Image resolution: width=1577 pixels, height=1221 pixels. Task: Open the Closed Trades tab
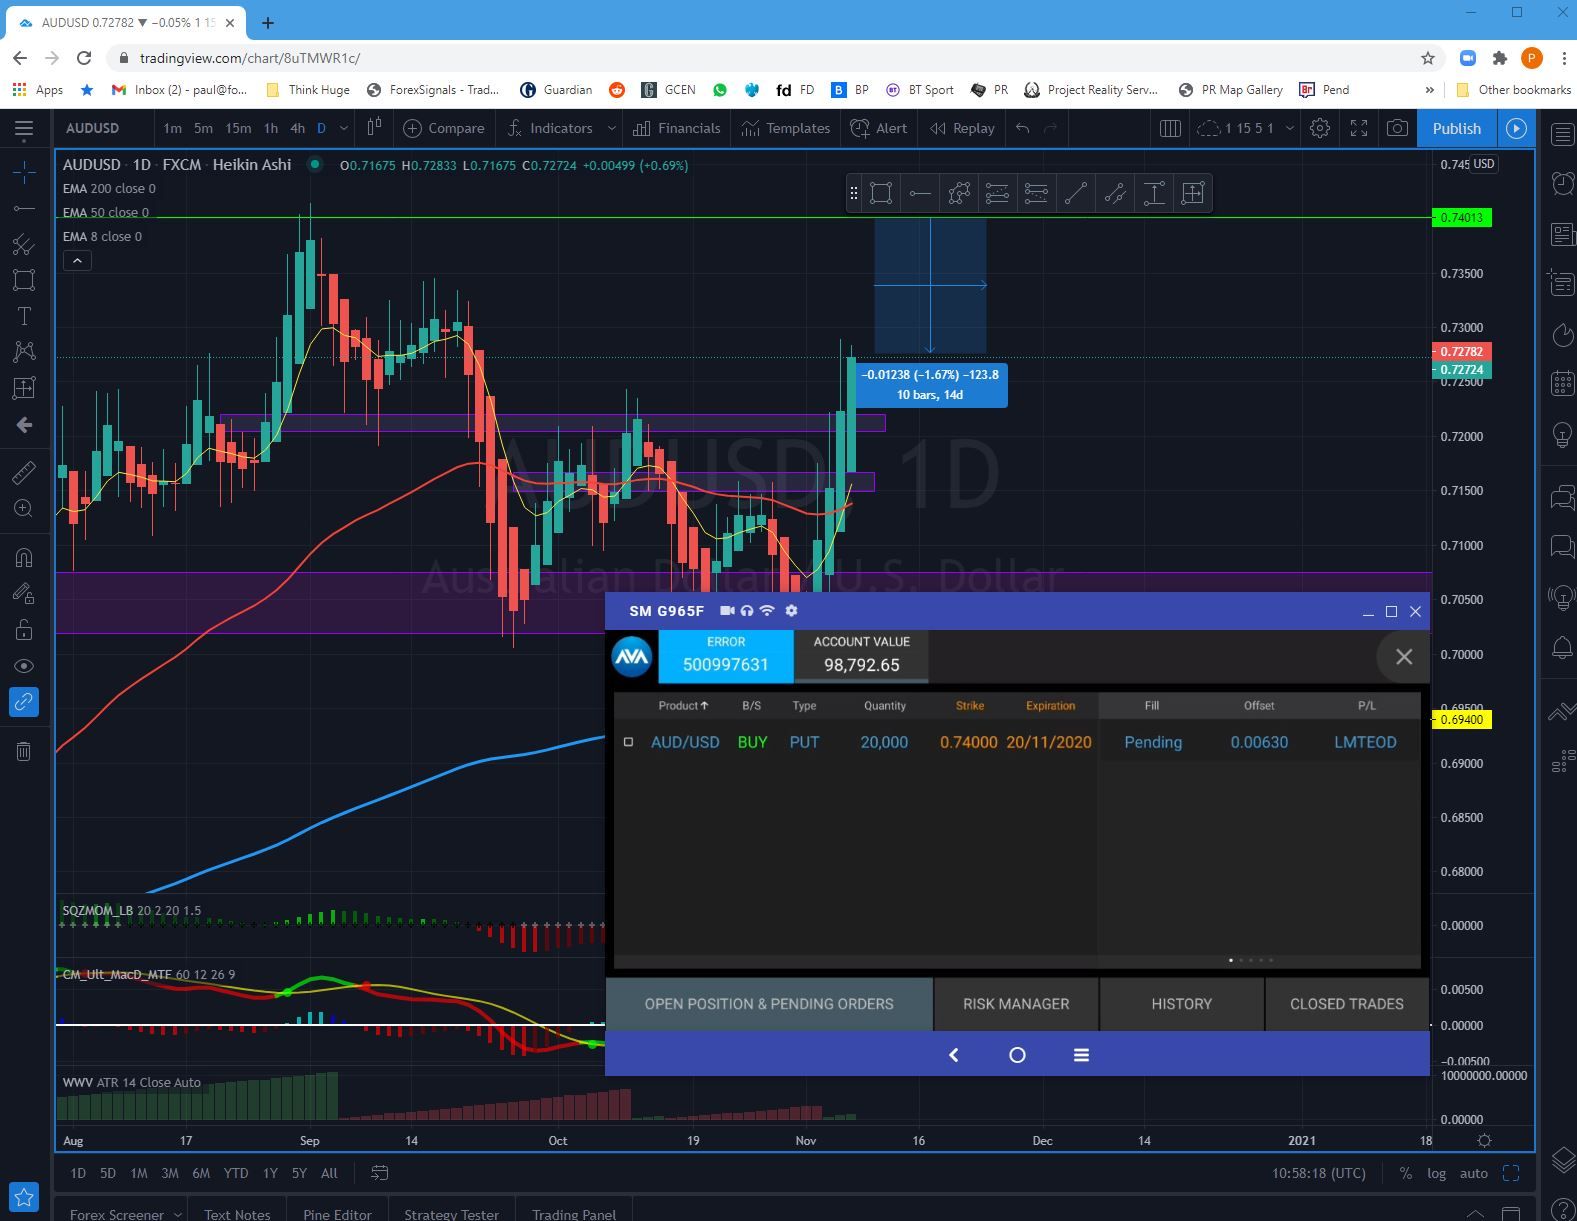point(1347,1004)
